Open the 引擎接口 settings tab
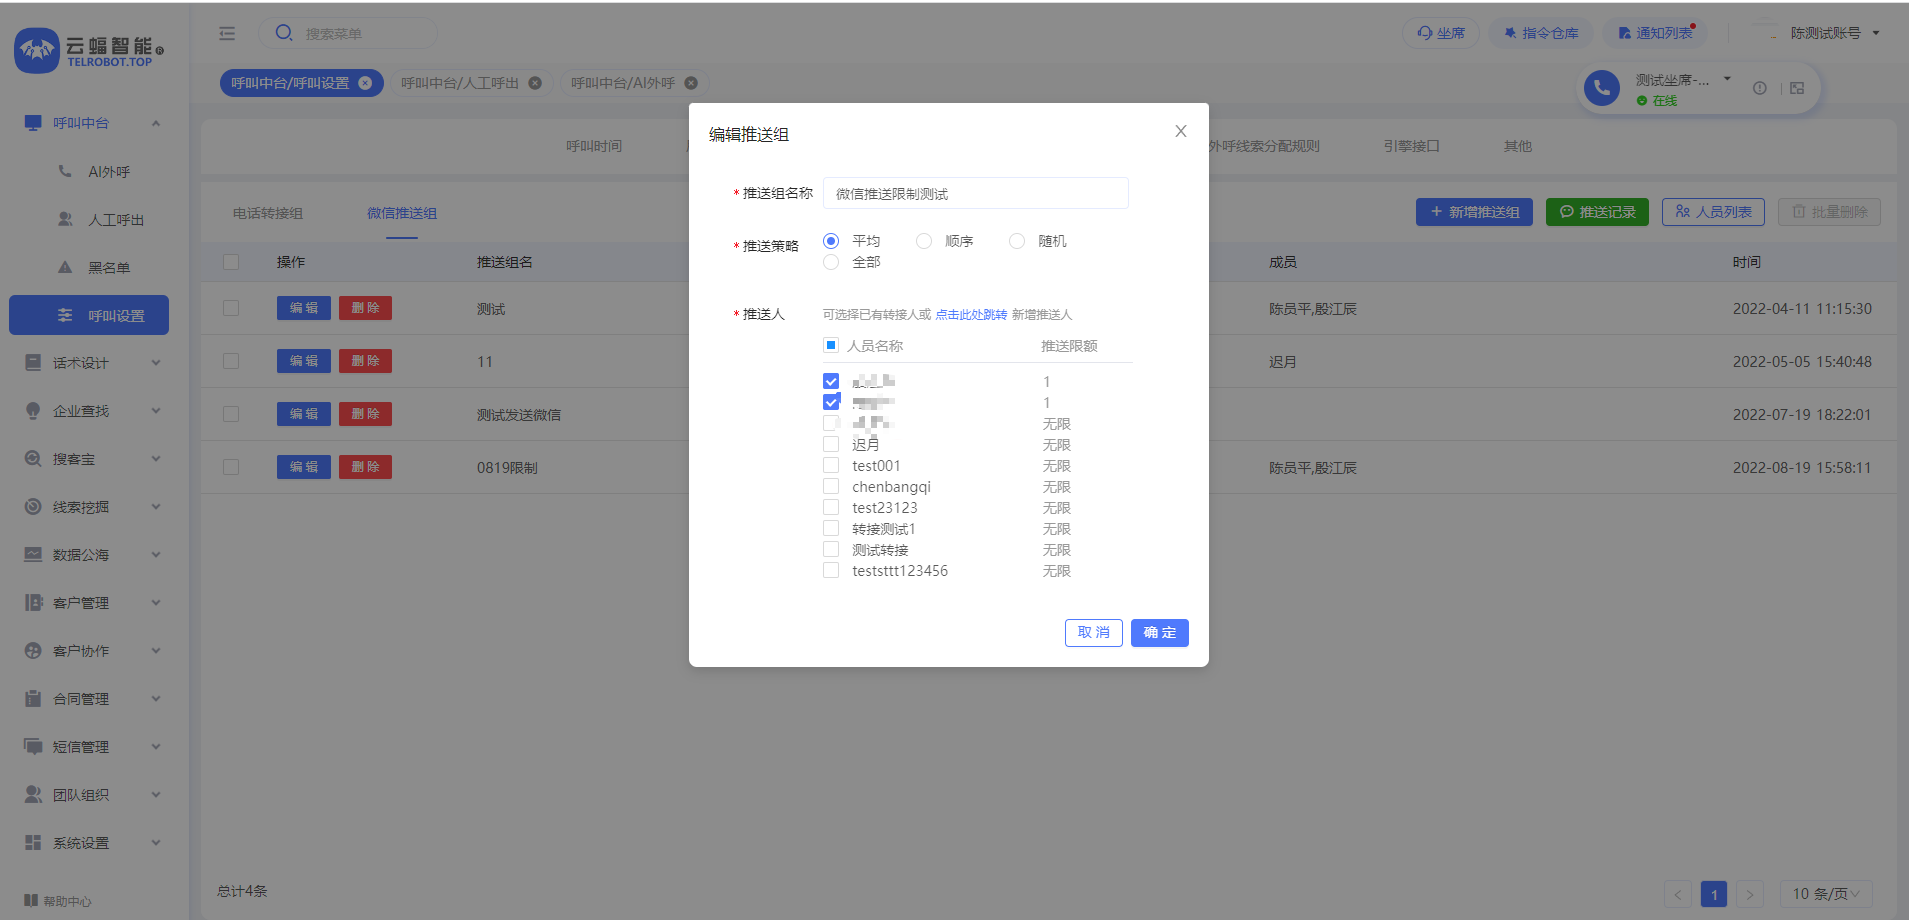1909x920 pixels. pyautogui.click(x=1411, y=146)
